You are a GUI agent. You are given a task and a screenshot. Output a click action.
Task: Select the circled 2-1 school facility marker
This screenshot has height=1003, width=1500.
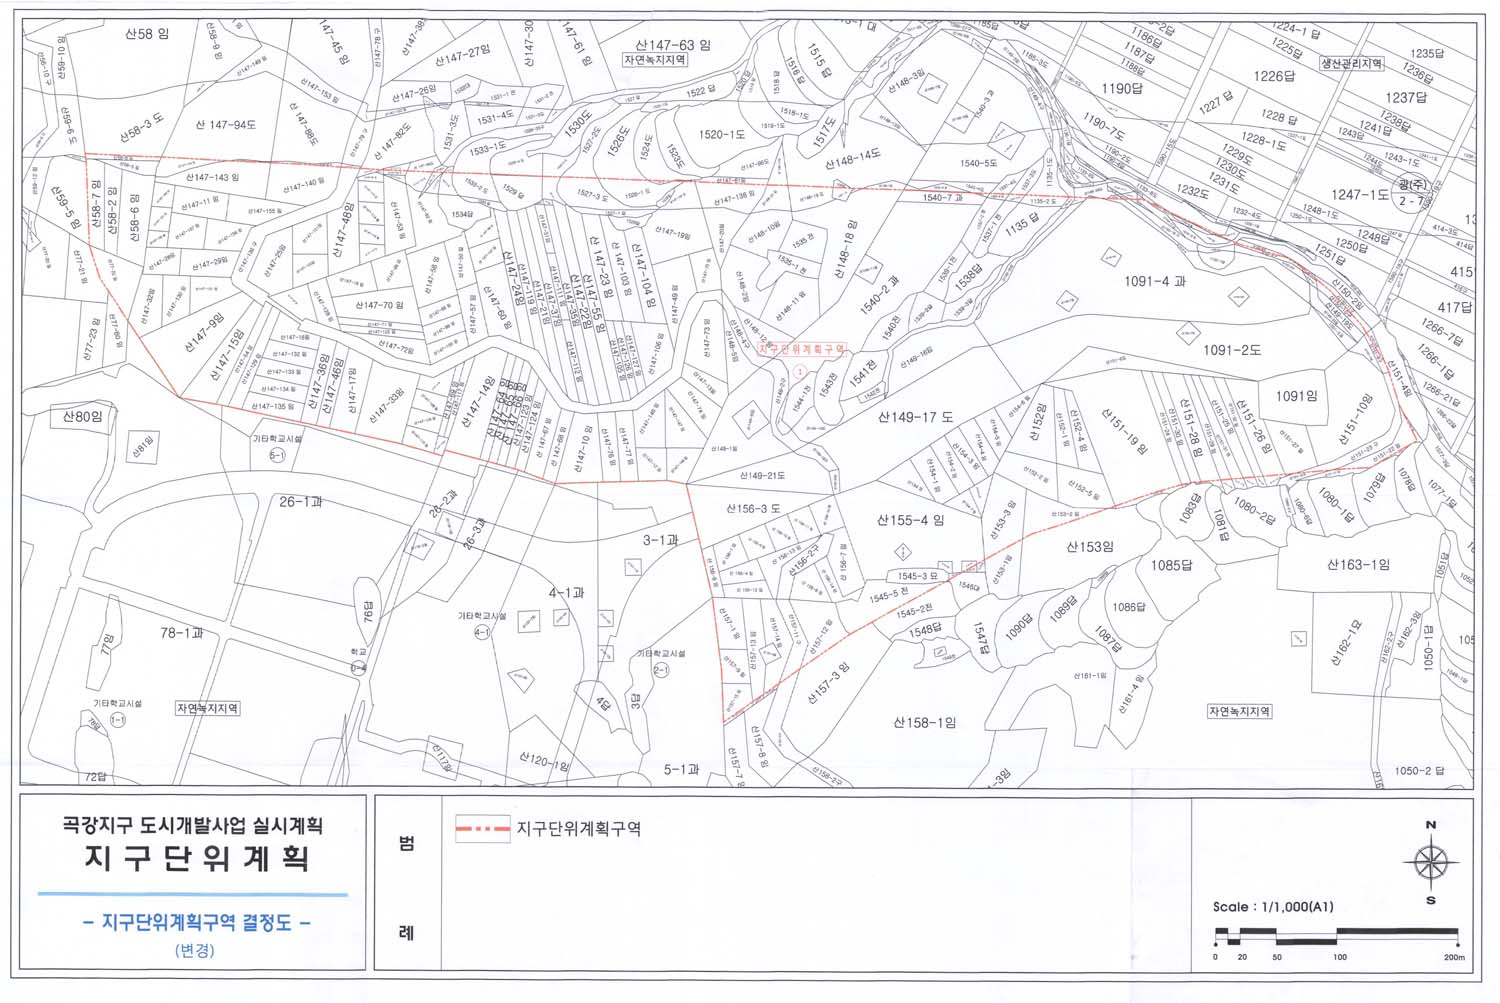click(661, 669)
